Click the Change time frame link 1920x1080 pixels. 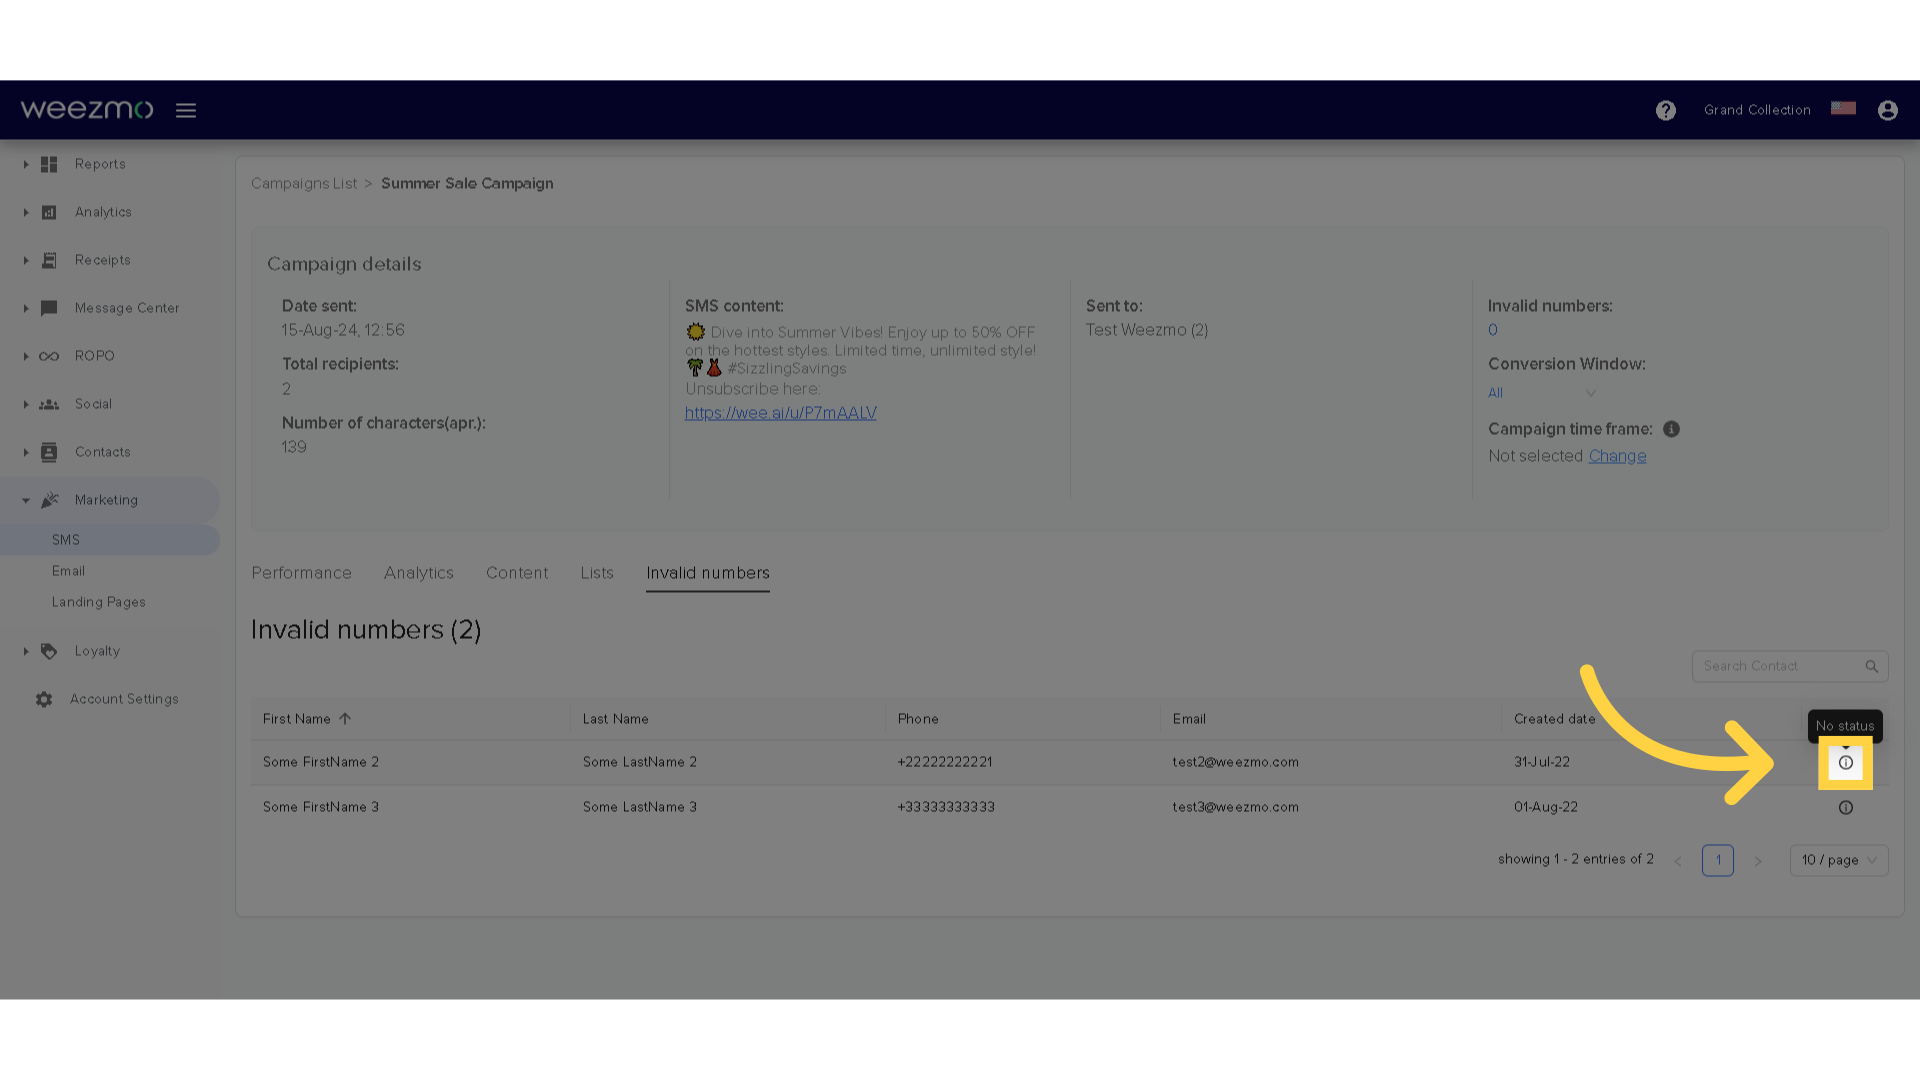click(1617, 456)
